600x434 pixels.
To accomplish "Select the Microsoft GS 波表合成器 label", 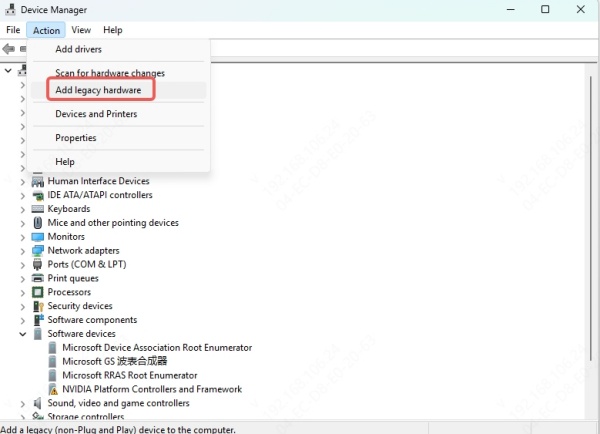I will [115, 361].
